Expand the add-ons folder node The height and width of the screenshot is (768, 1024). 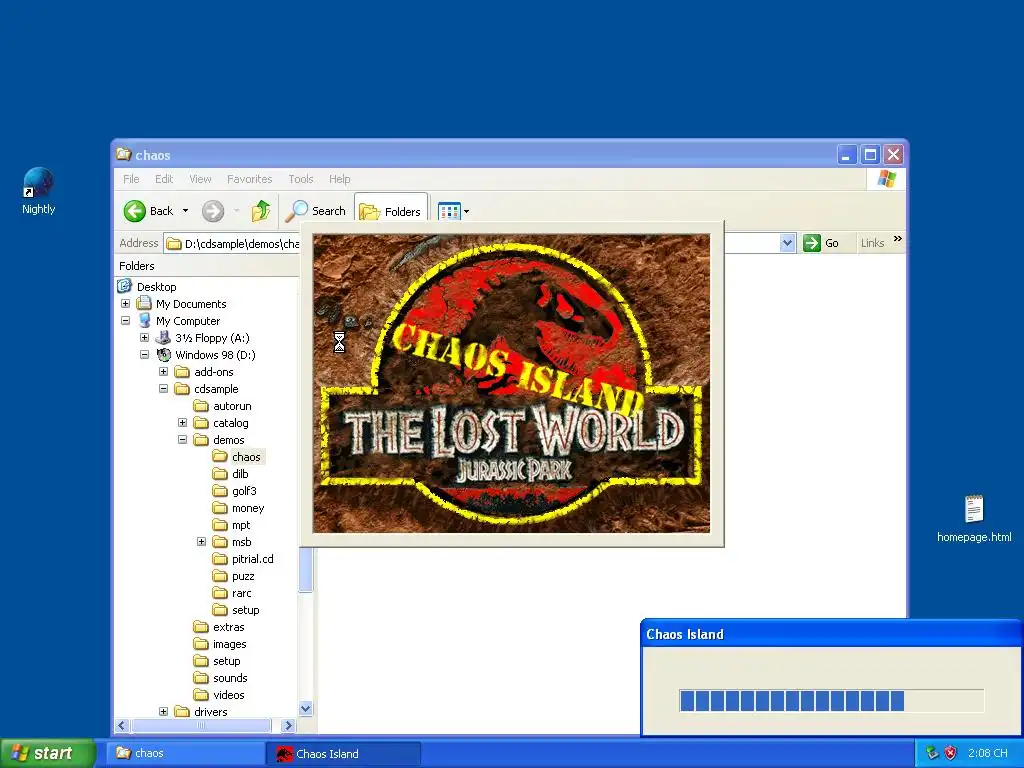(163, 372)
